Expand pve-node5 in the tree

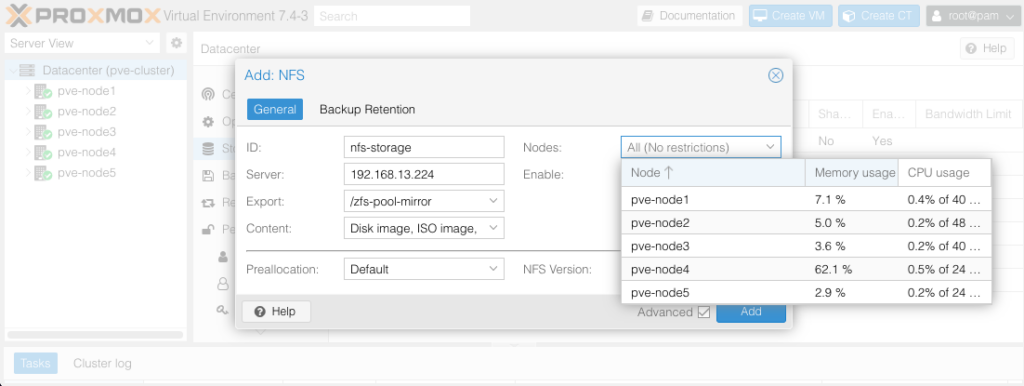click(28, 173)
